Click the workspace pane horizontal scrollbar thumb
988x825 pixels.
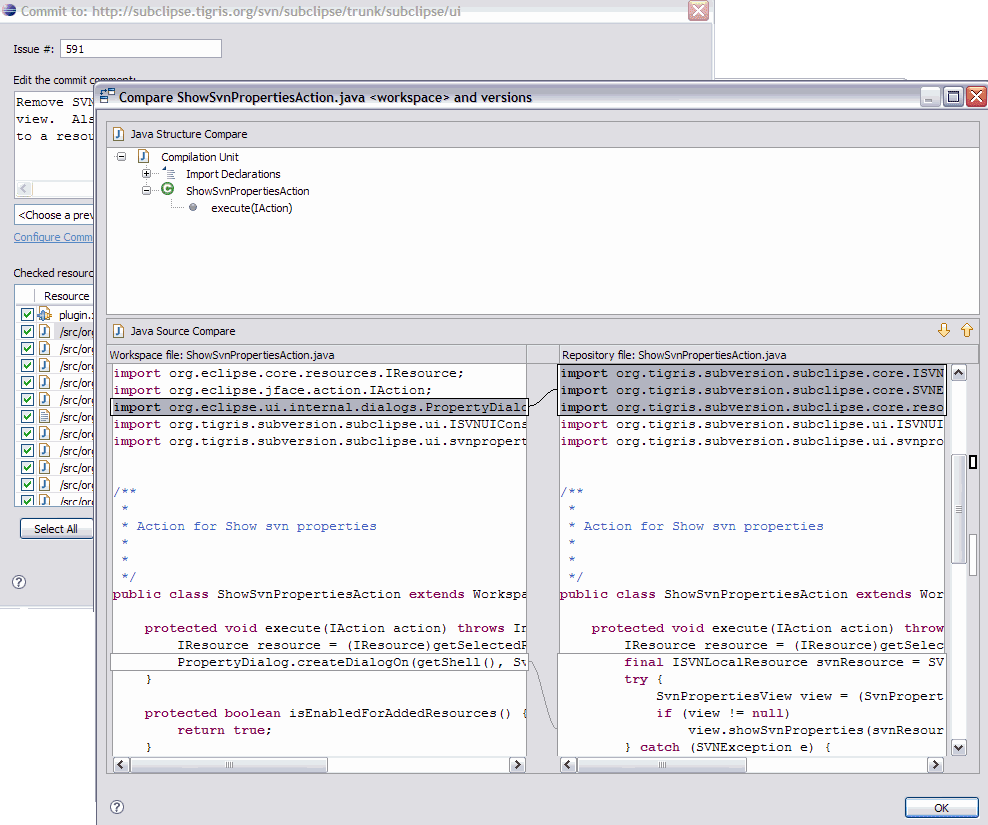click(229, 764)
